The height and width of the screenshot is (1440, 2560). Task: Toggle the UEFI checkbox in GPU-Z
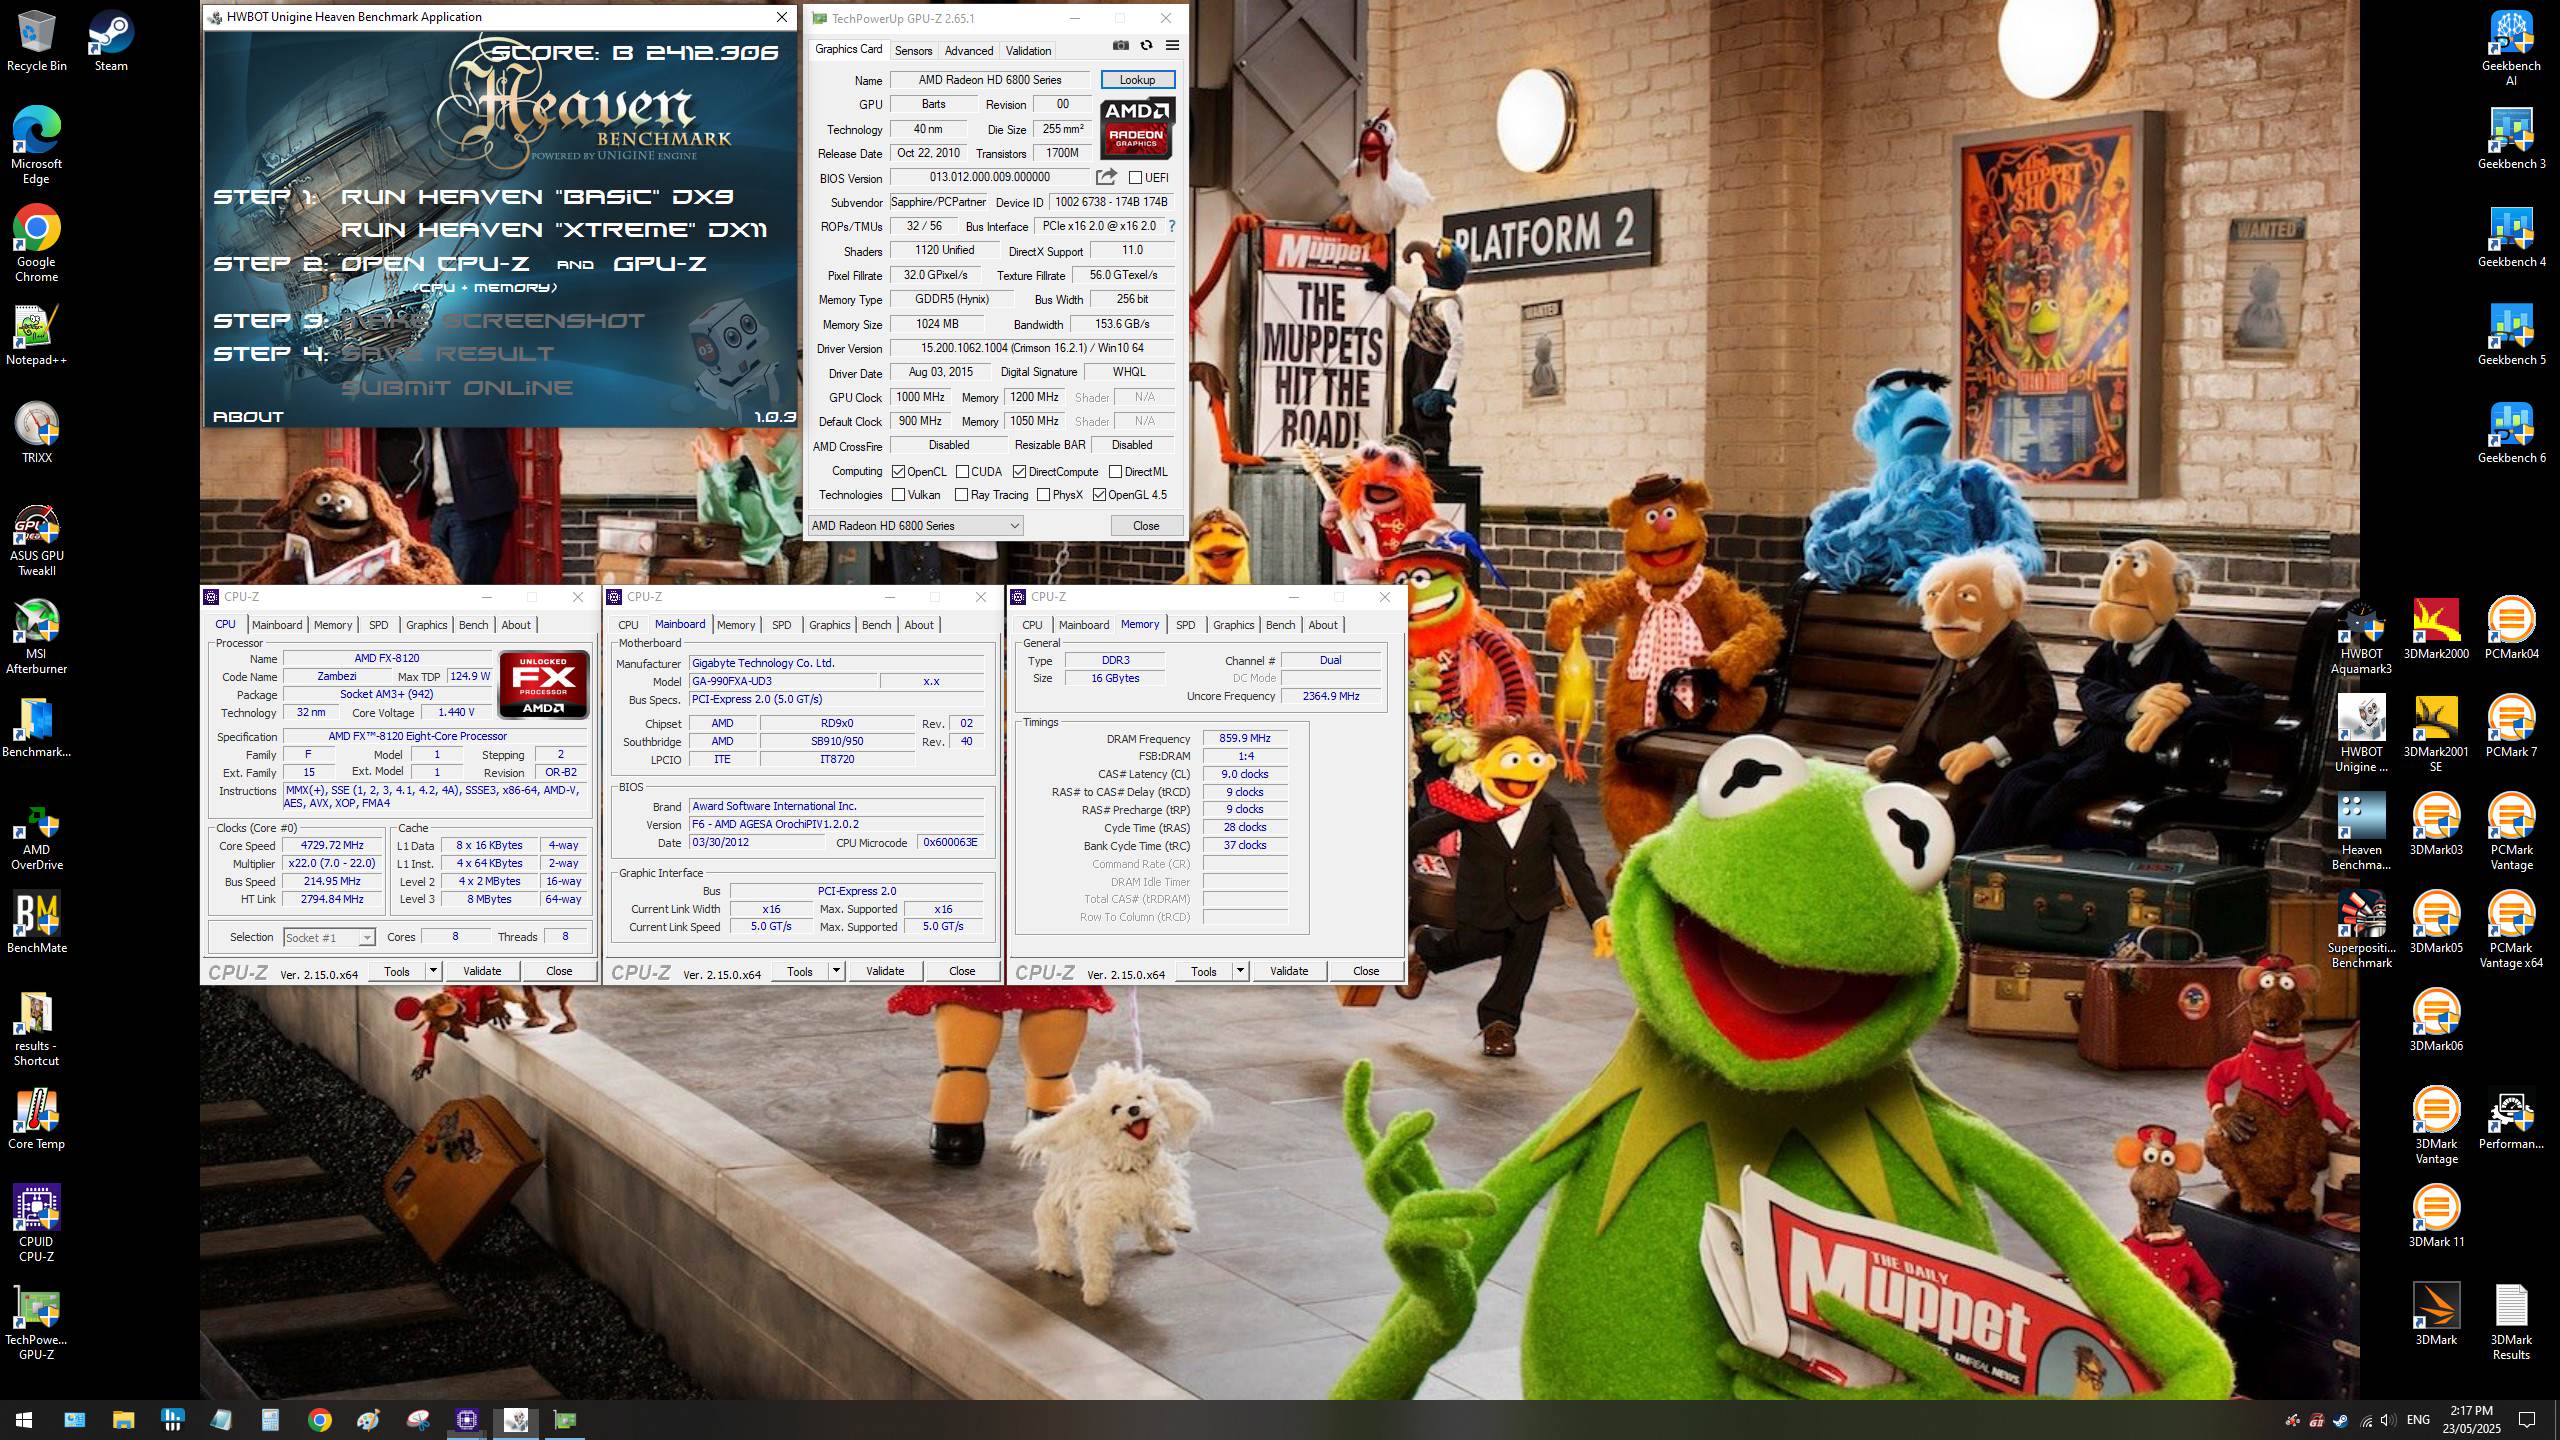tap(1135, 178)
